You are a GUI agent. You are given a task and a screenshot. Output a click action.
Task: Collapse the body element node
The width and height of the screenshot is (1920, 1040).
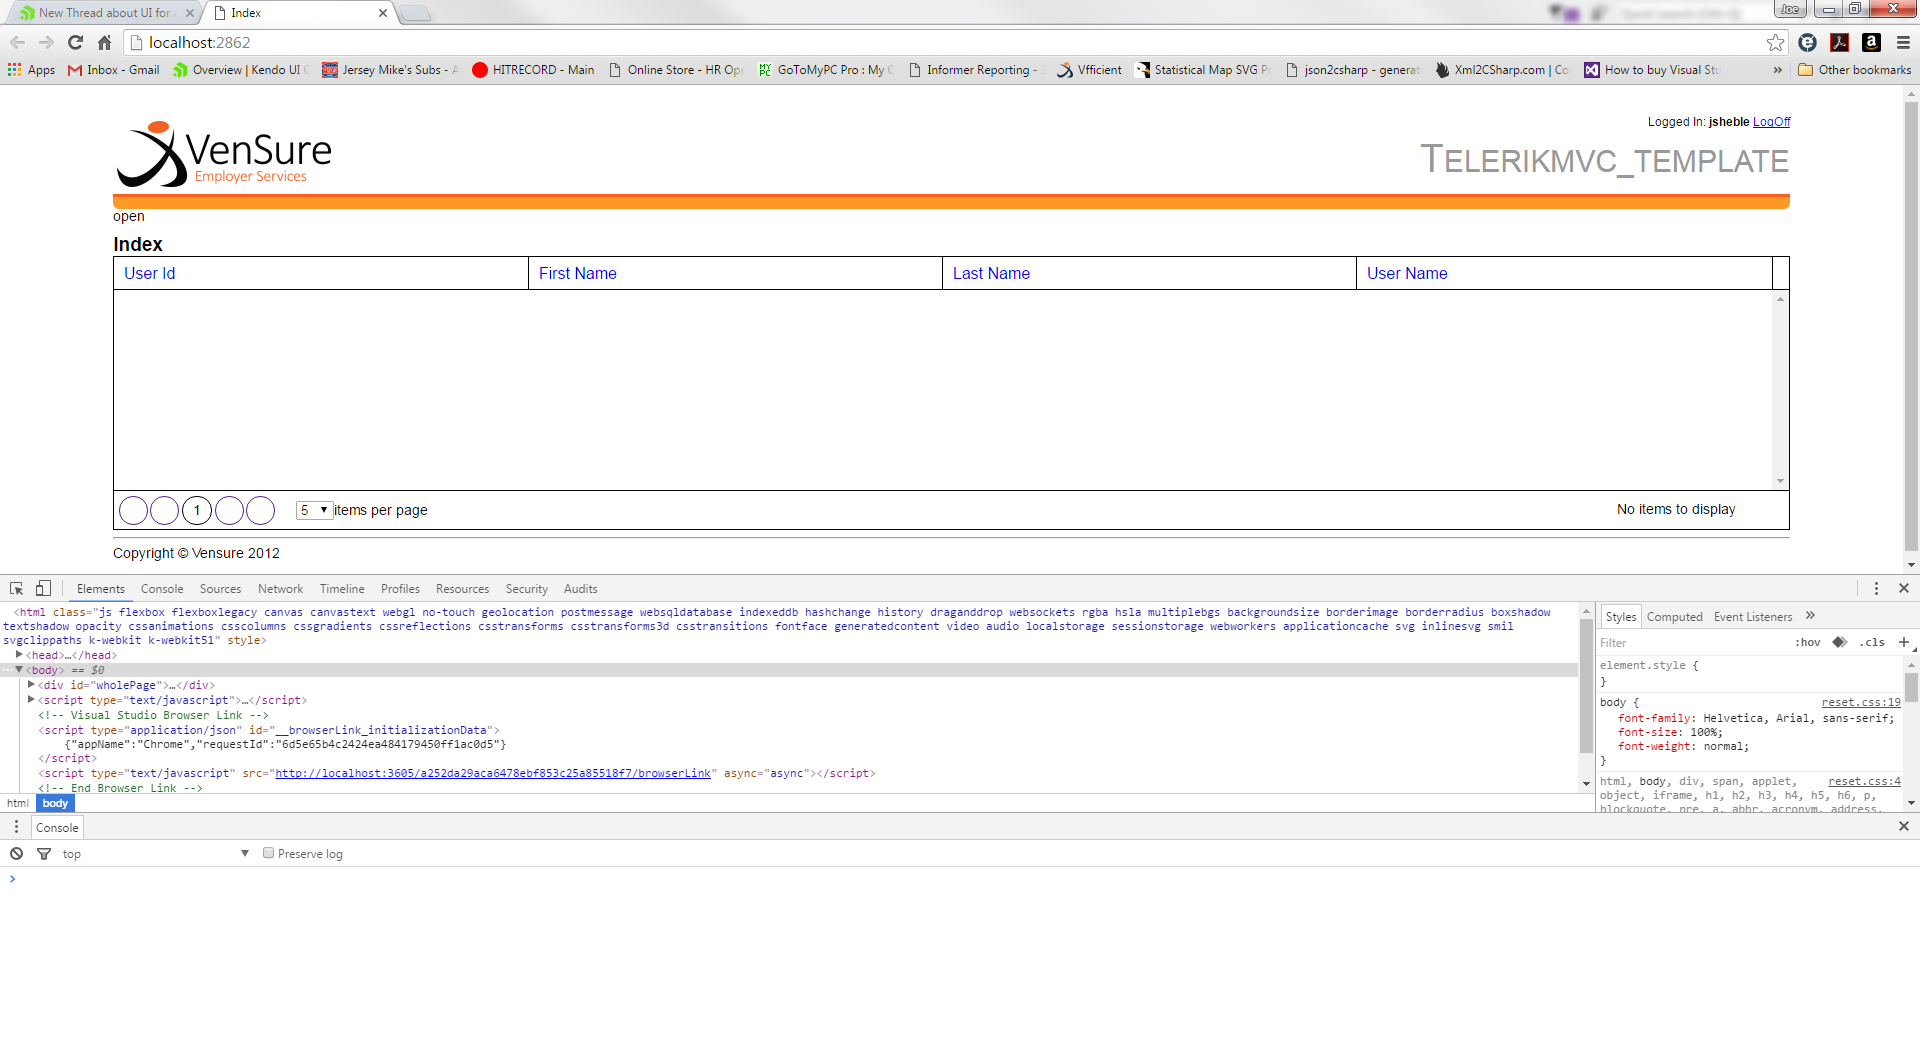click(19, 670)
